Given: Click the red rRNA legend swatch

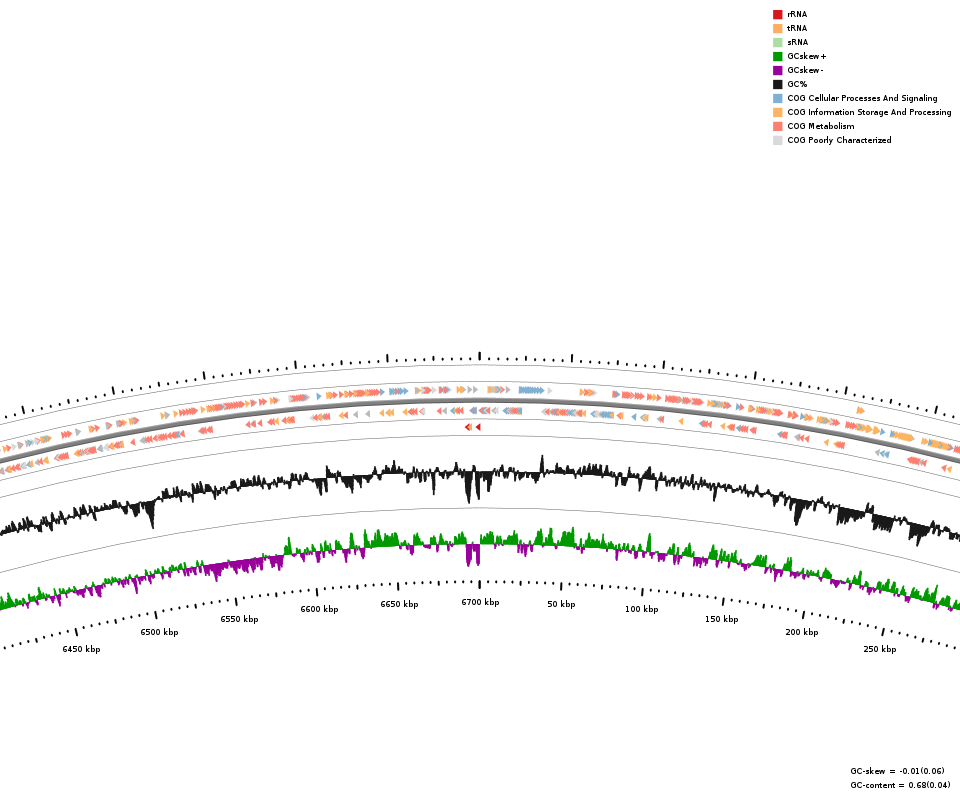Looking at the screenshot, I should click(777, 15).
